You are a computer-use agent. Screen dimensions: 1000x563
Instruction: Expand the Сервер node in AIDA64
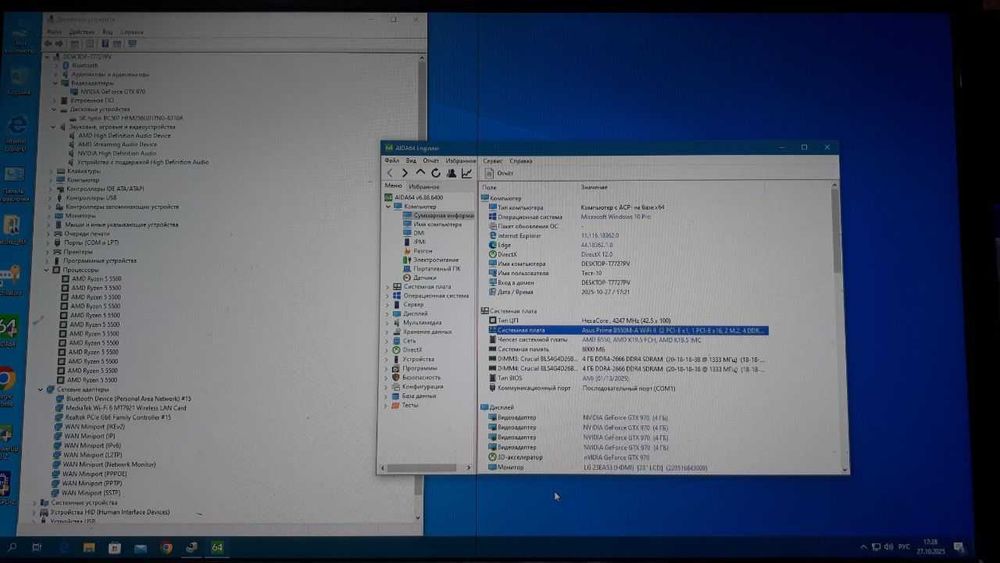pos(387,305)
